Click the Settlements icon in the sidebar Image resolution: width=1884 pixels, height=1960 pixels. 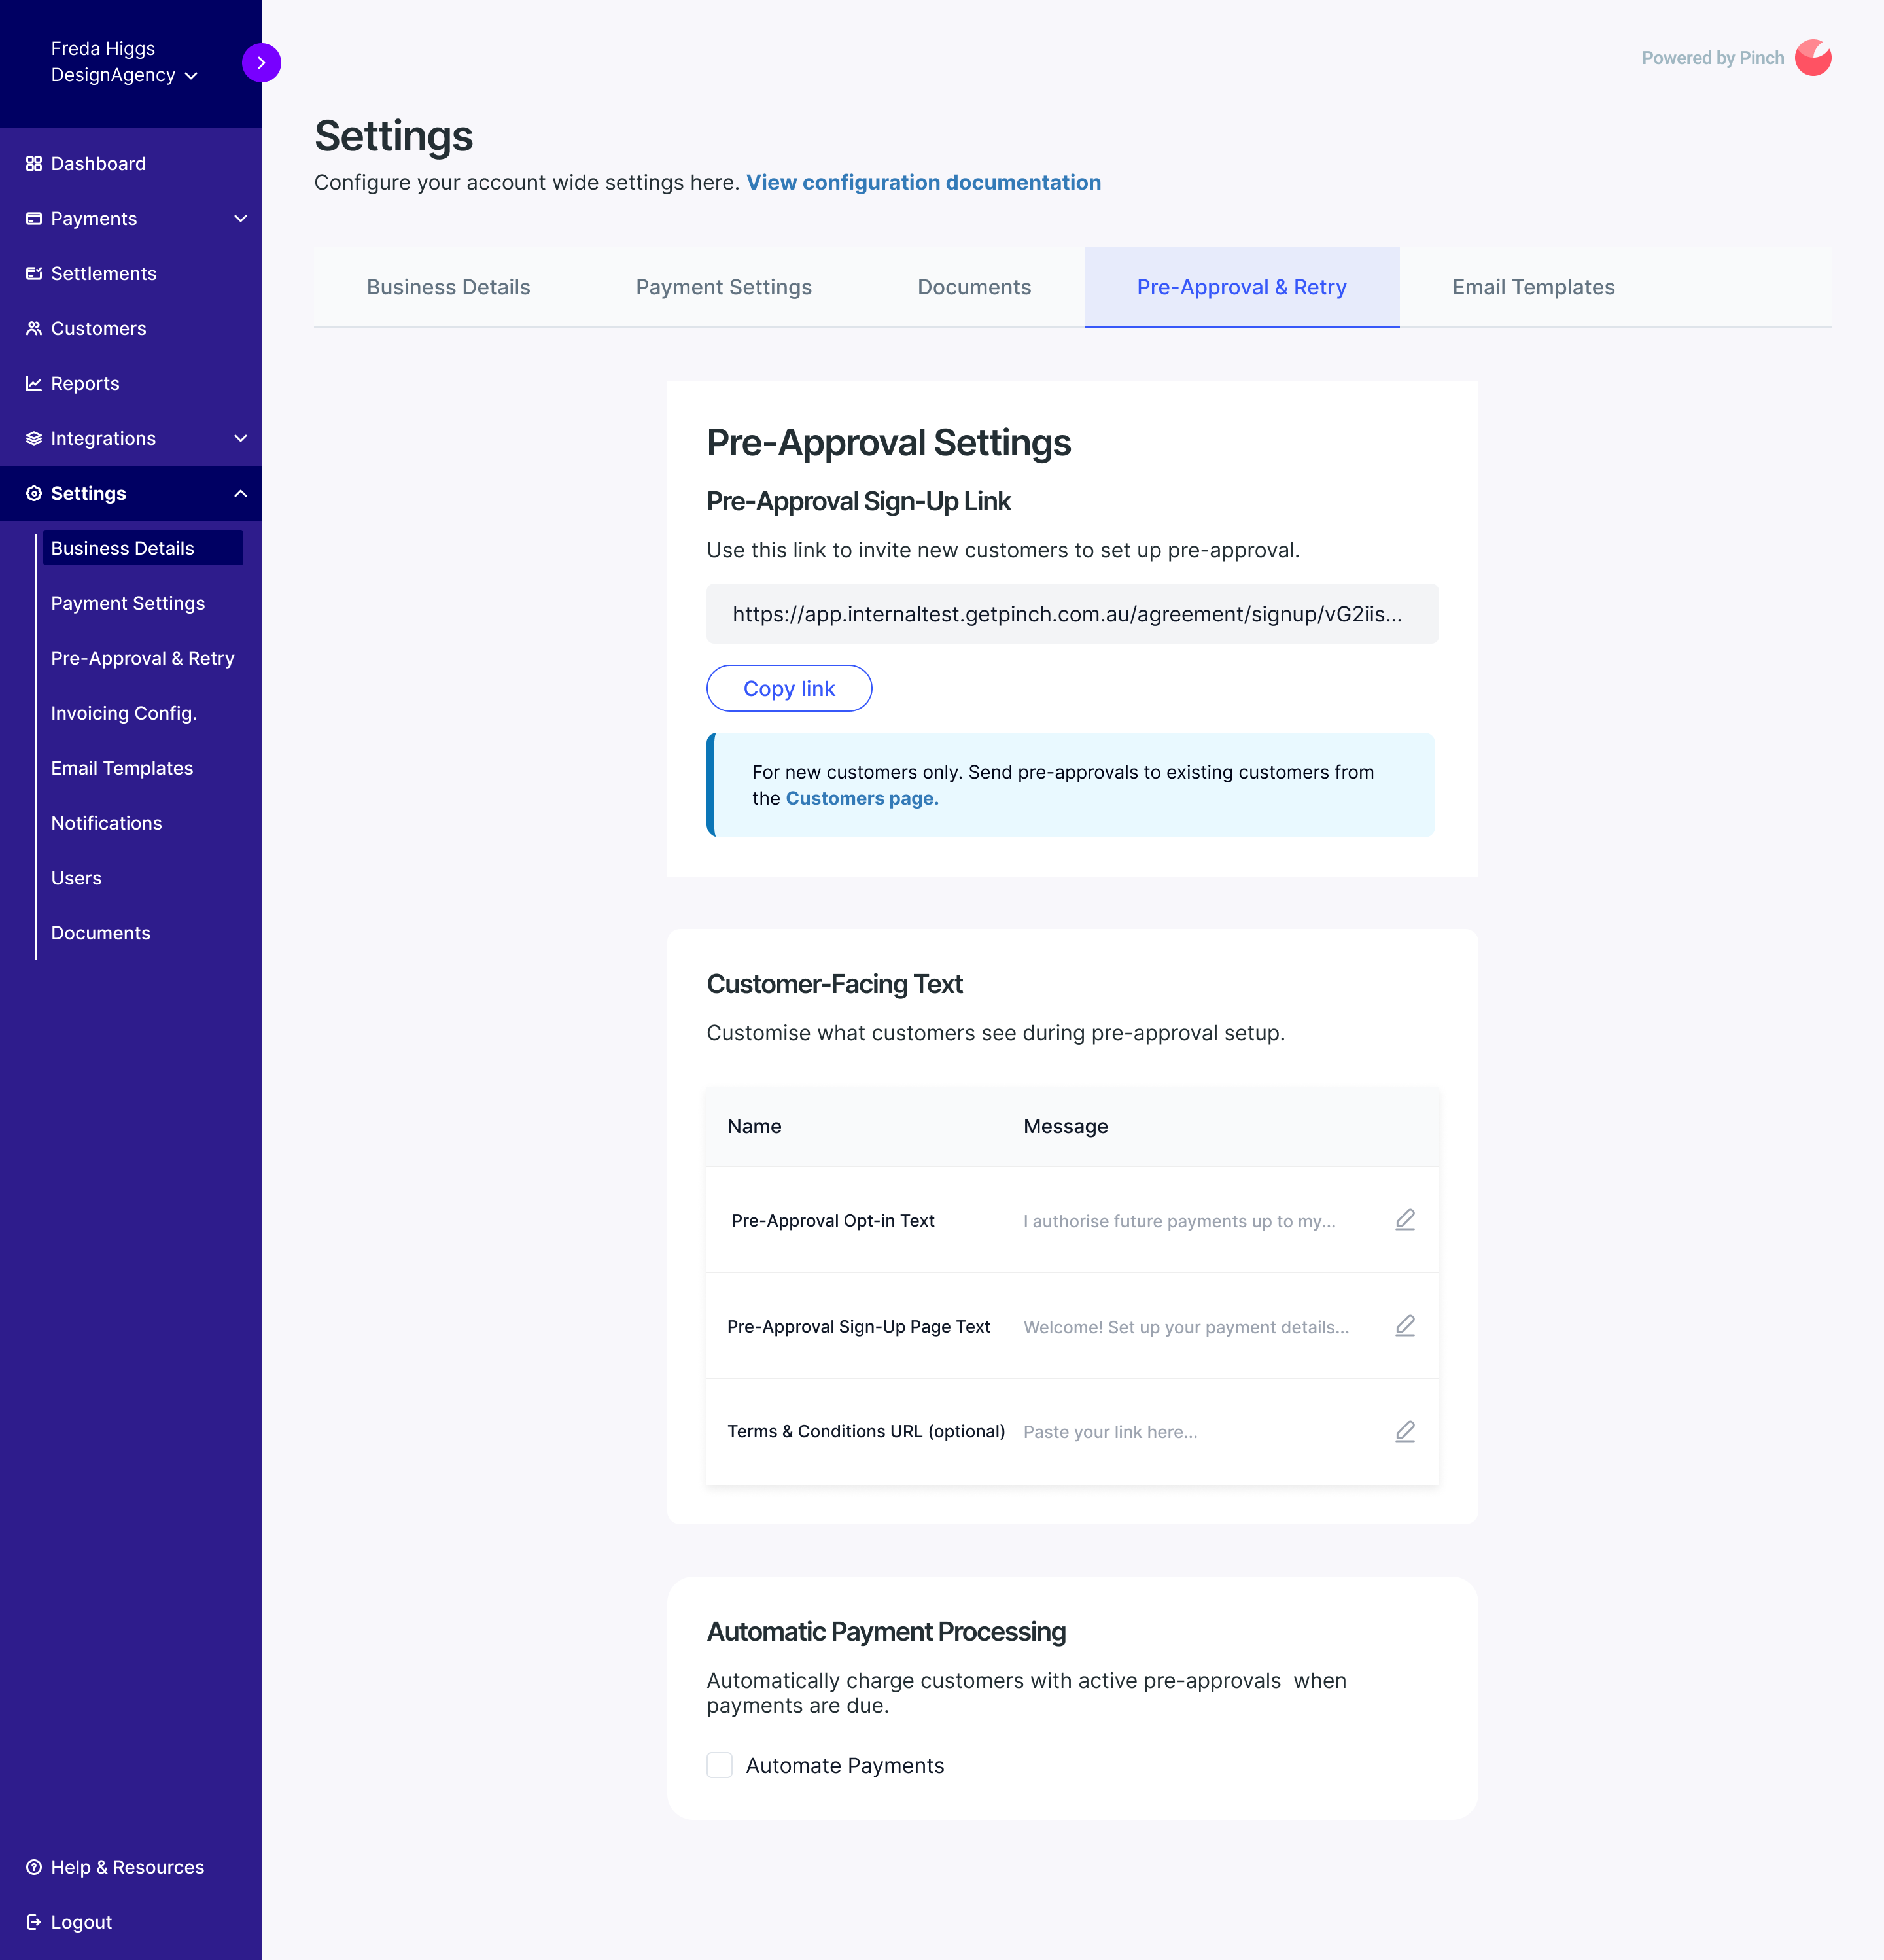[33, 273]
